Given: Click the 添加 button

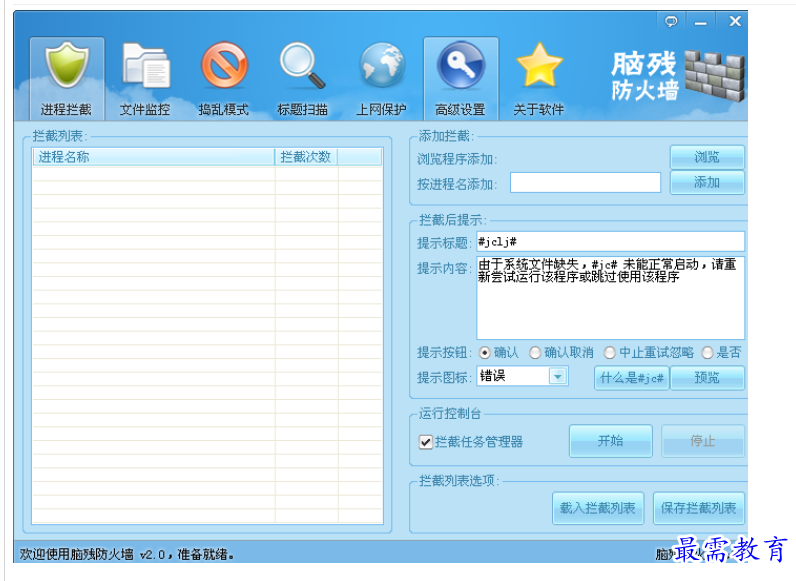Looking at the screenshot, I should click(707, 182).
